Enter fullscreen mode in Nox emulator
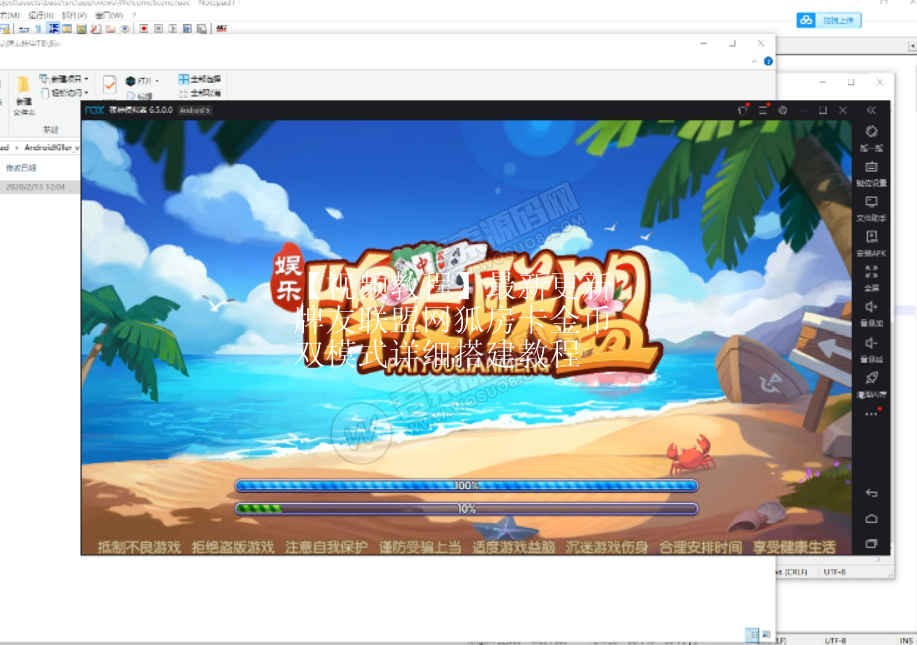917x645 pixels. point(871,275)
